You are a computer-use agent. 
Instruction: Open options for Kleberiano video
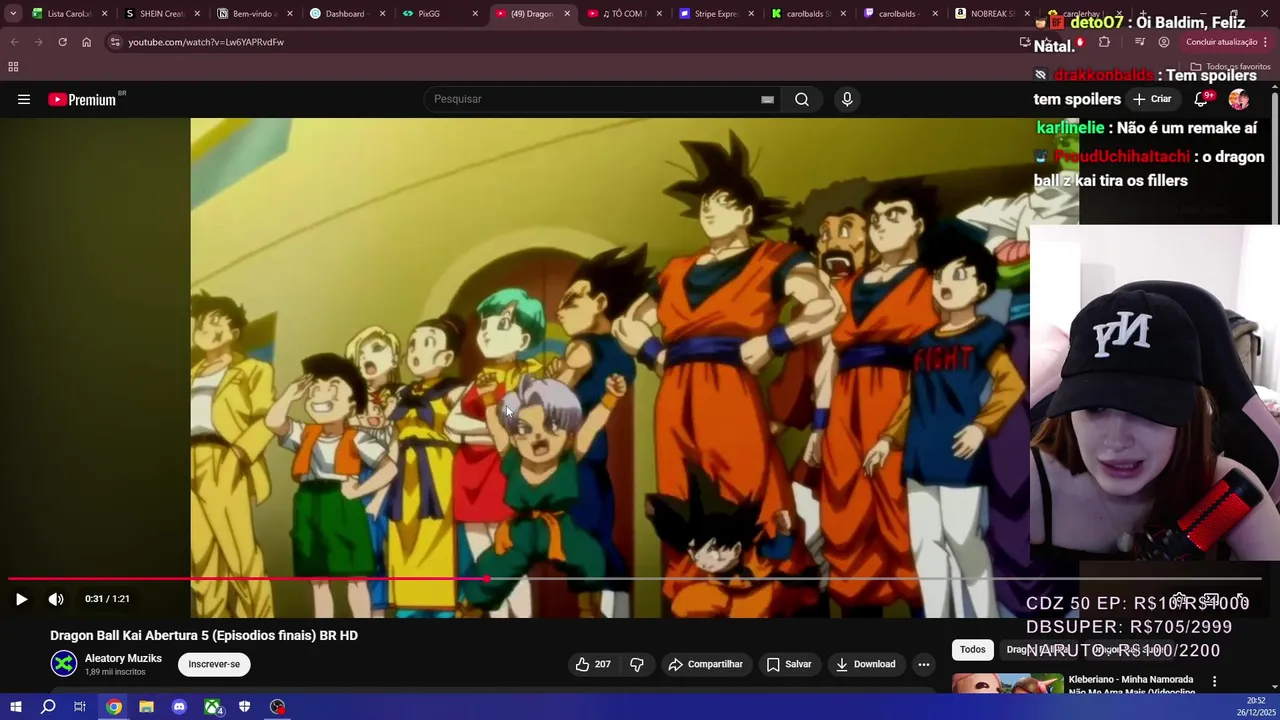click(1215, 682)
